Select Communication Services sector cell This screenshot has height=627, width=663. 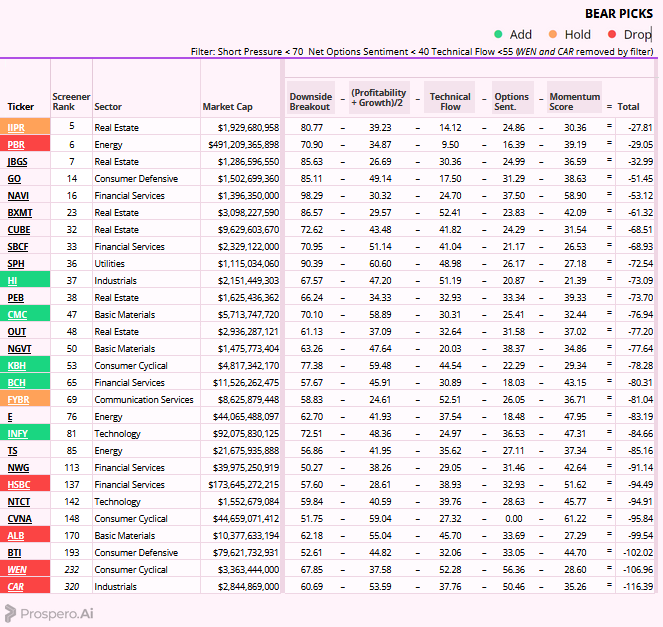[144, 400]
